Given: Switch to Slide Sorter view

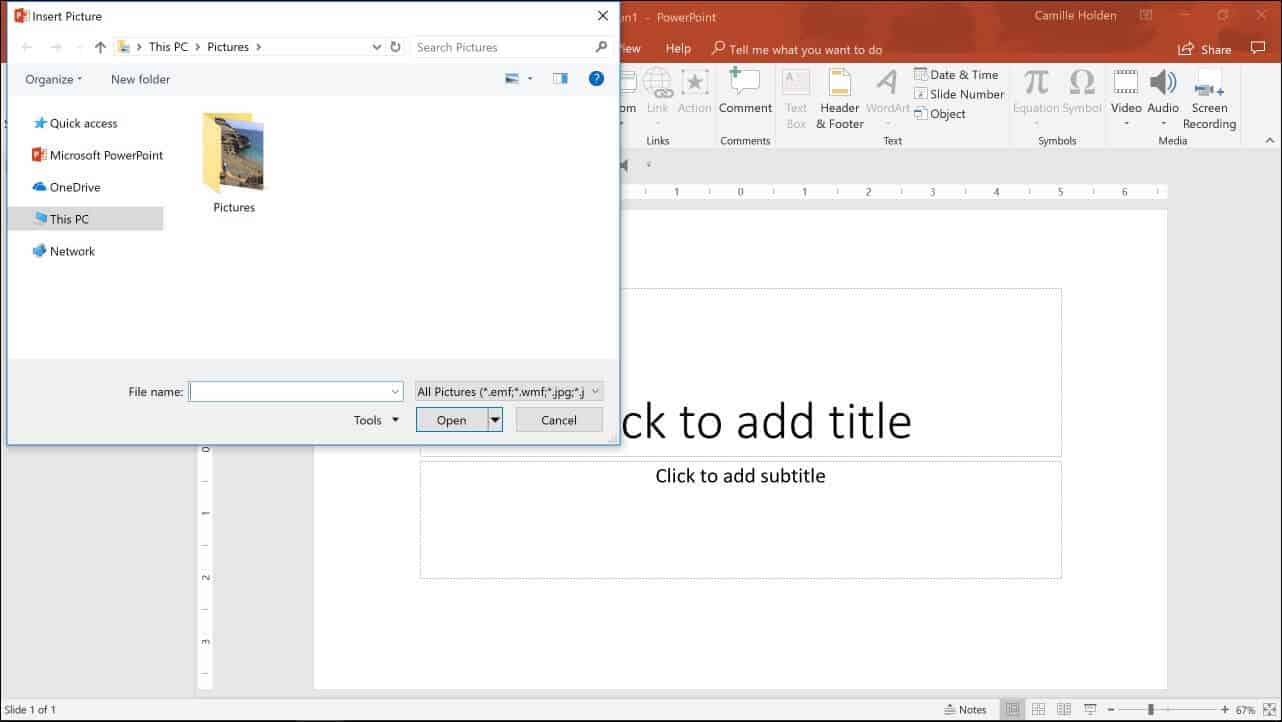Looking at the screenshot, I should point(1039,710).
